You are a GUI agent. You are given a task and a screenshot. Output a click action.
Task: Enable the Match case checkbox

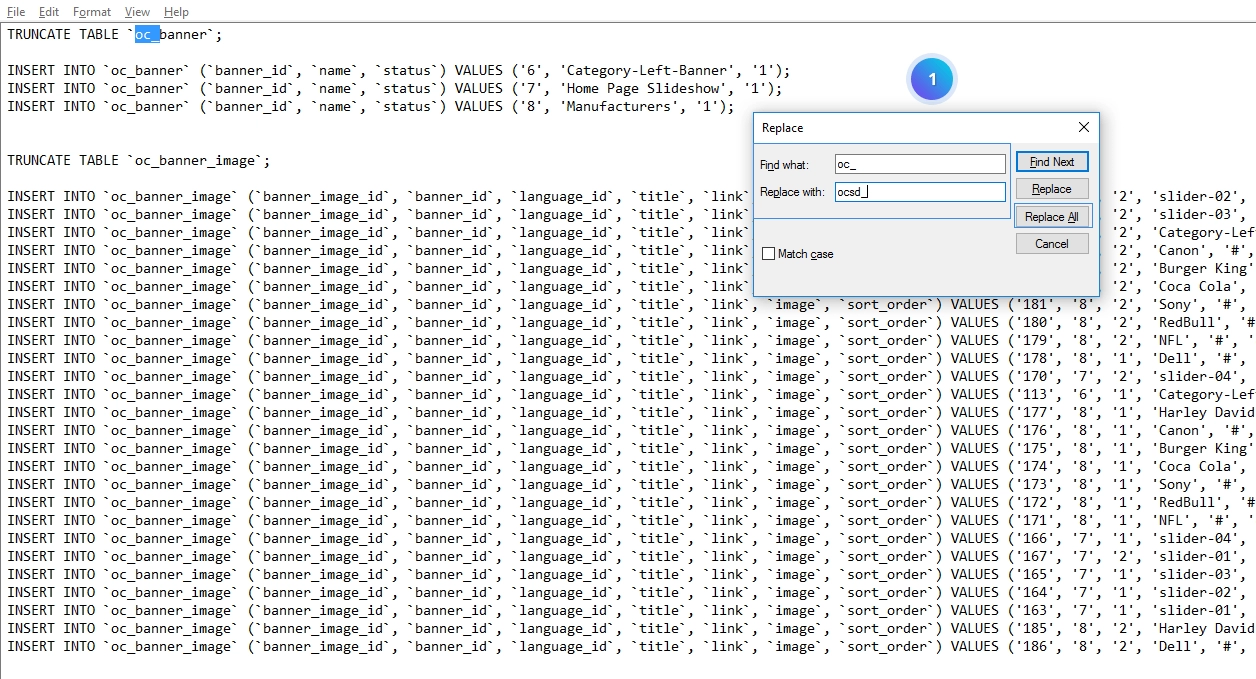tap(768, 254)
